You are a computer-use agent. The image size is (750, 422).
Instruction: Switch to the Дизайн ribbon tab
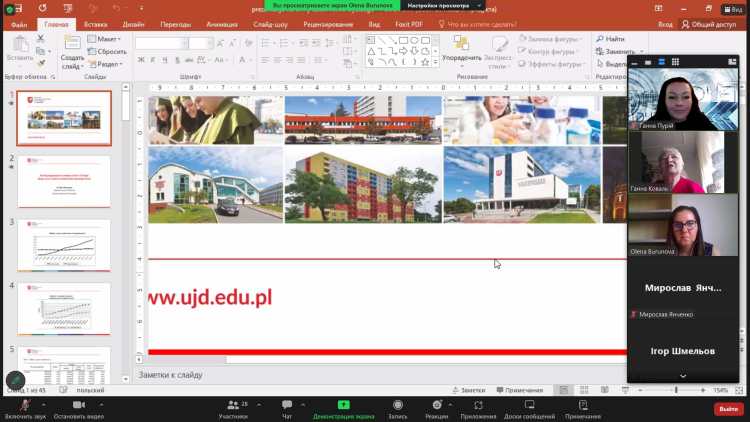coord(133,23)
